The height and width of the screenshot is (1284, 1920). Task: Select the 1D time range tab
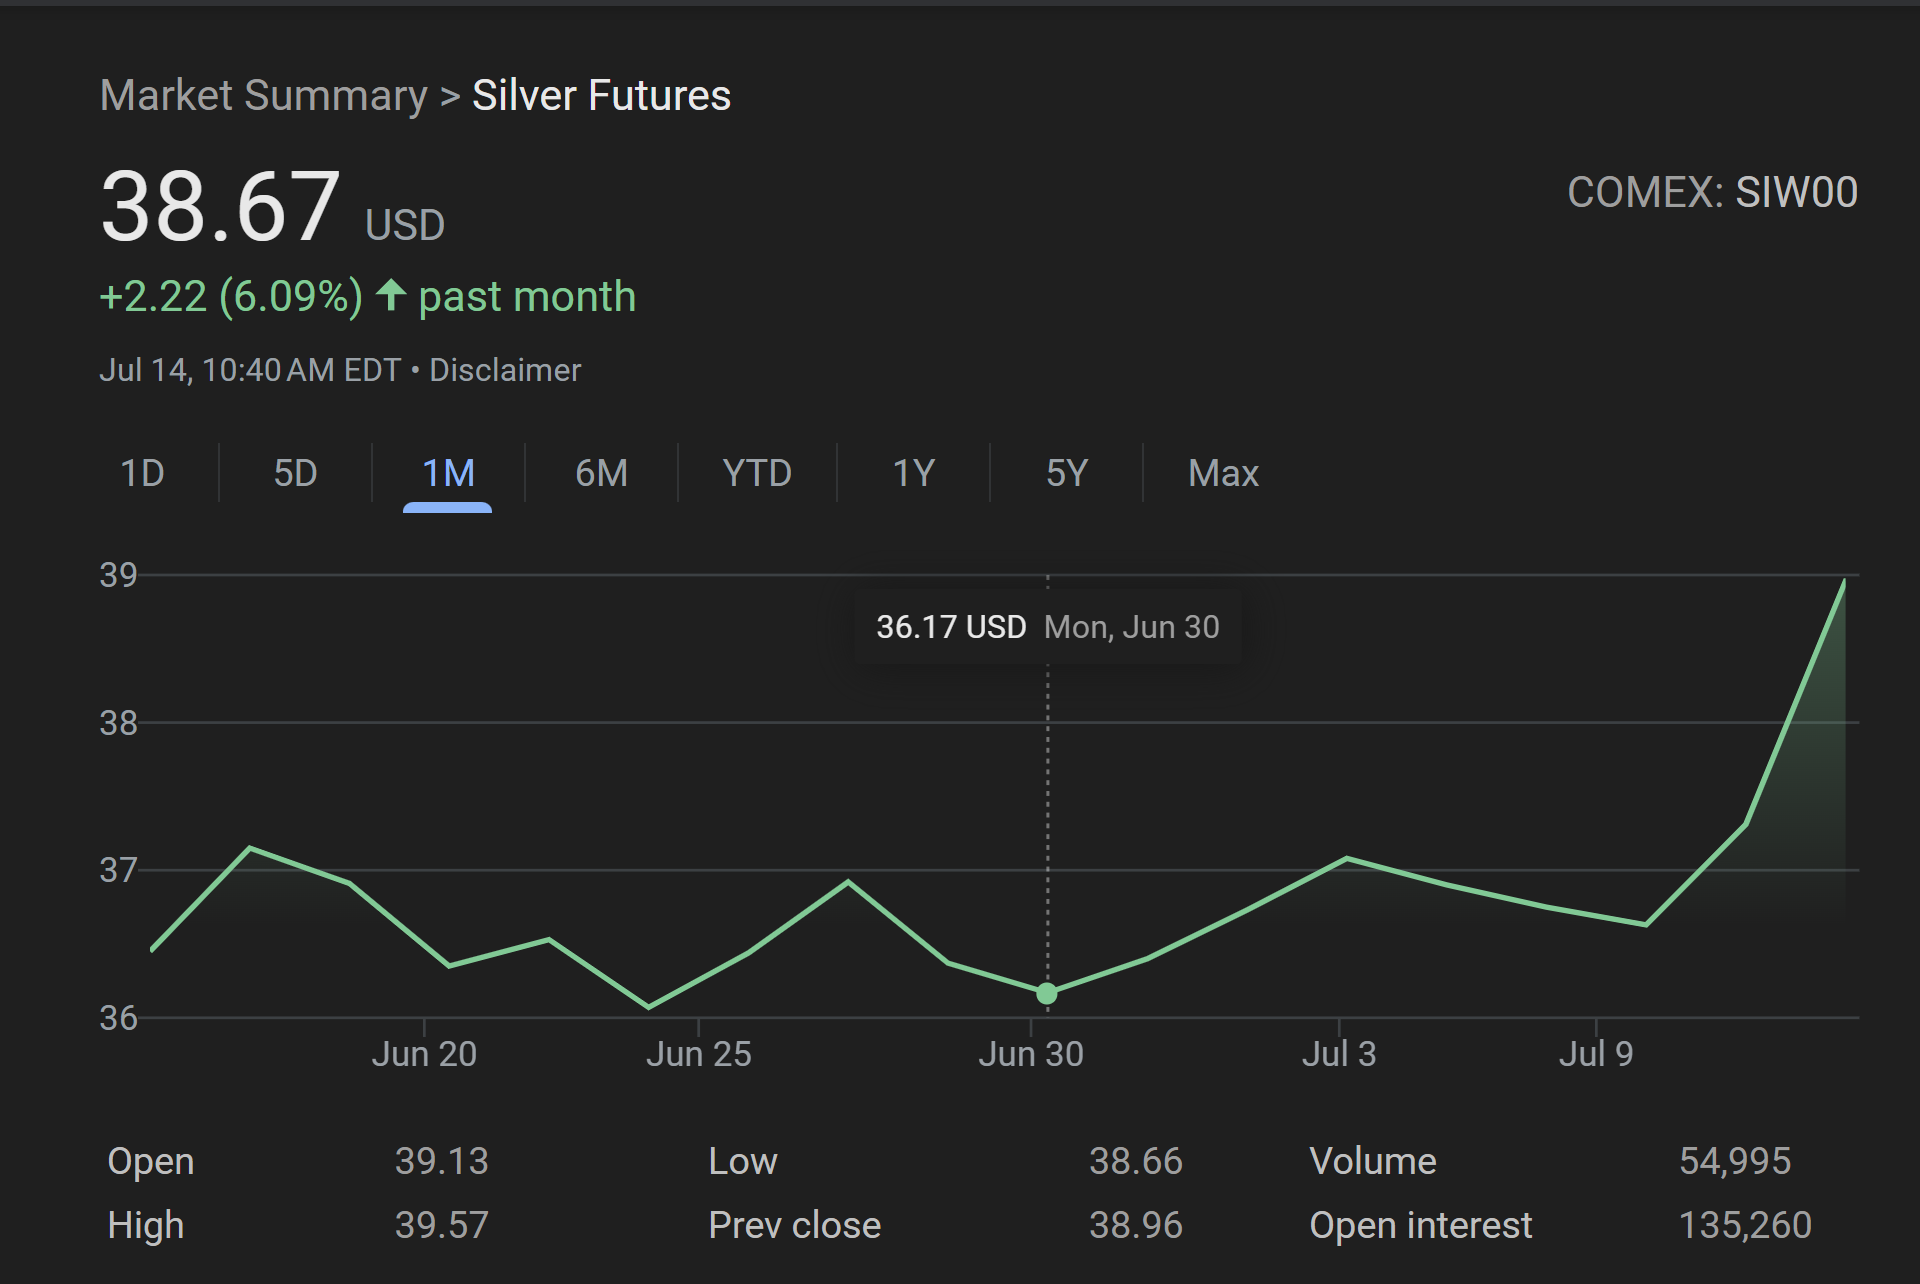[x=142, y=473]
